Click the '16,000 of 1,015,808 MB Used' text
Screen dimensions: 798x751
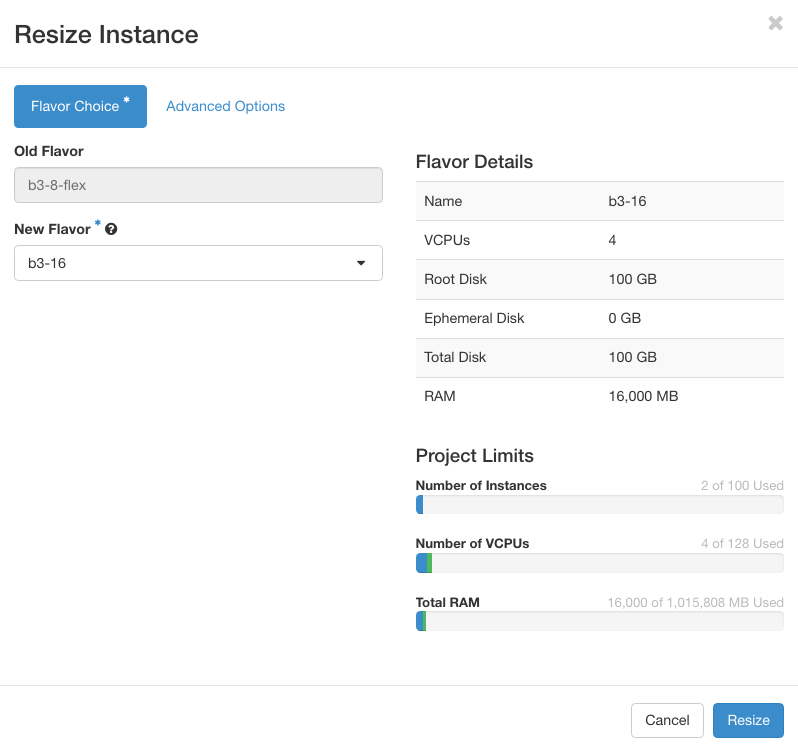pos(695,602)
